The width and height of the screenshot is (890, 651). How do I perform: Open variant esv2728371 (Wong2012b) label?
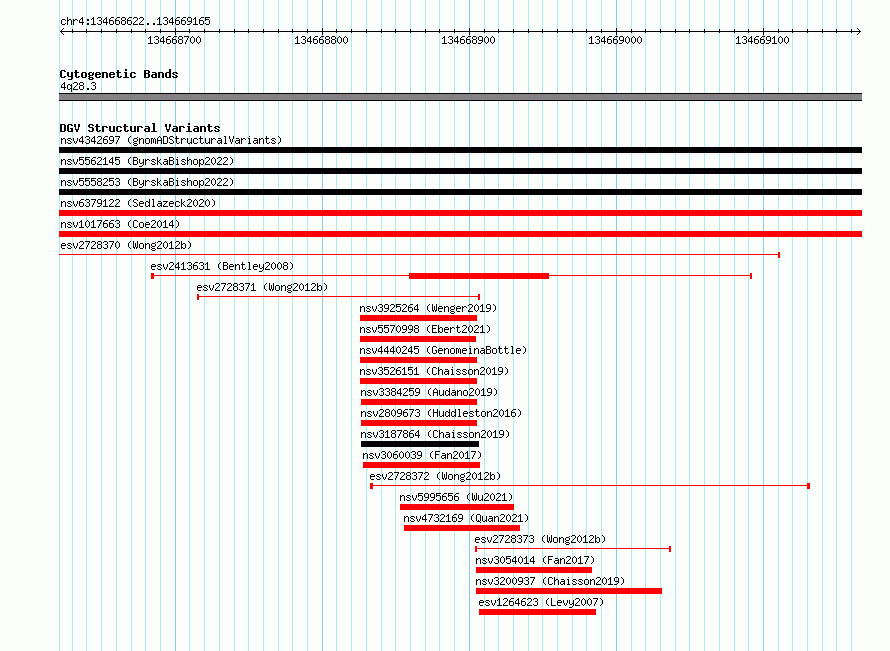[262, 287]
